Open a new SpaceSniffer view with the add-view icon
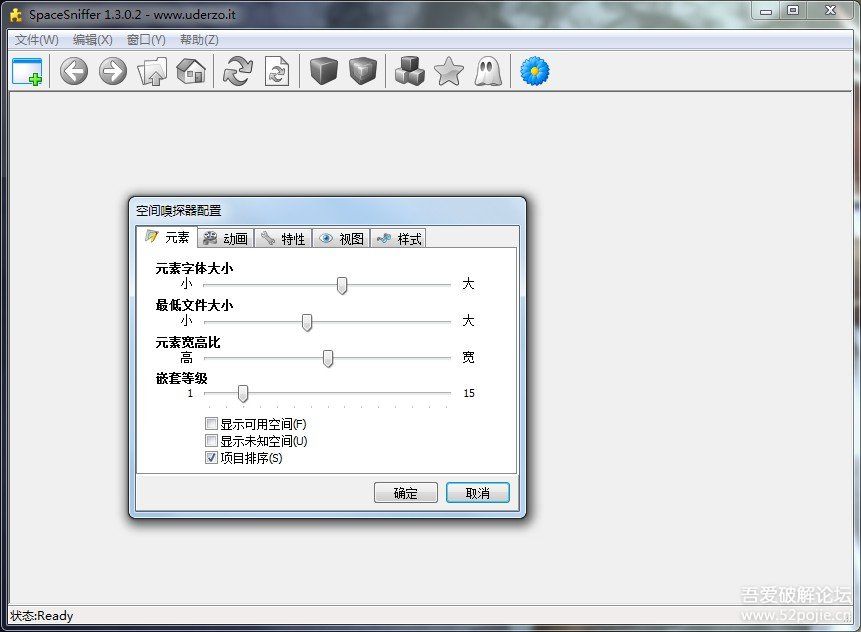Viewport: 861px width, 632px height. pos(27,71)
